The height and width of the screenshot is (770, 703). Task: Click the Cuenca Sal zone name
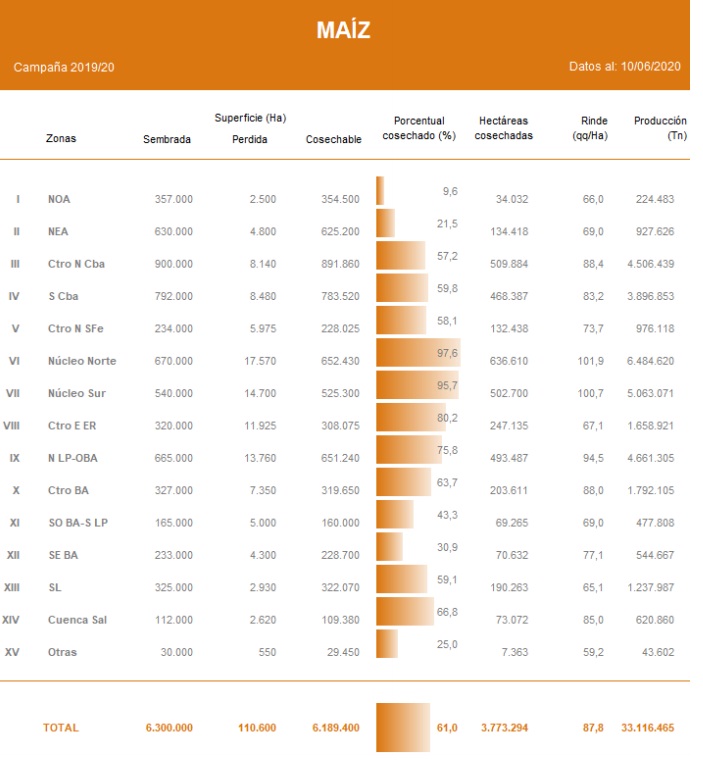77,620
